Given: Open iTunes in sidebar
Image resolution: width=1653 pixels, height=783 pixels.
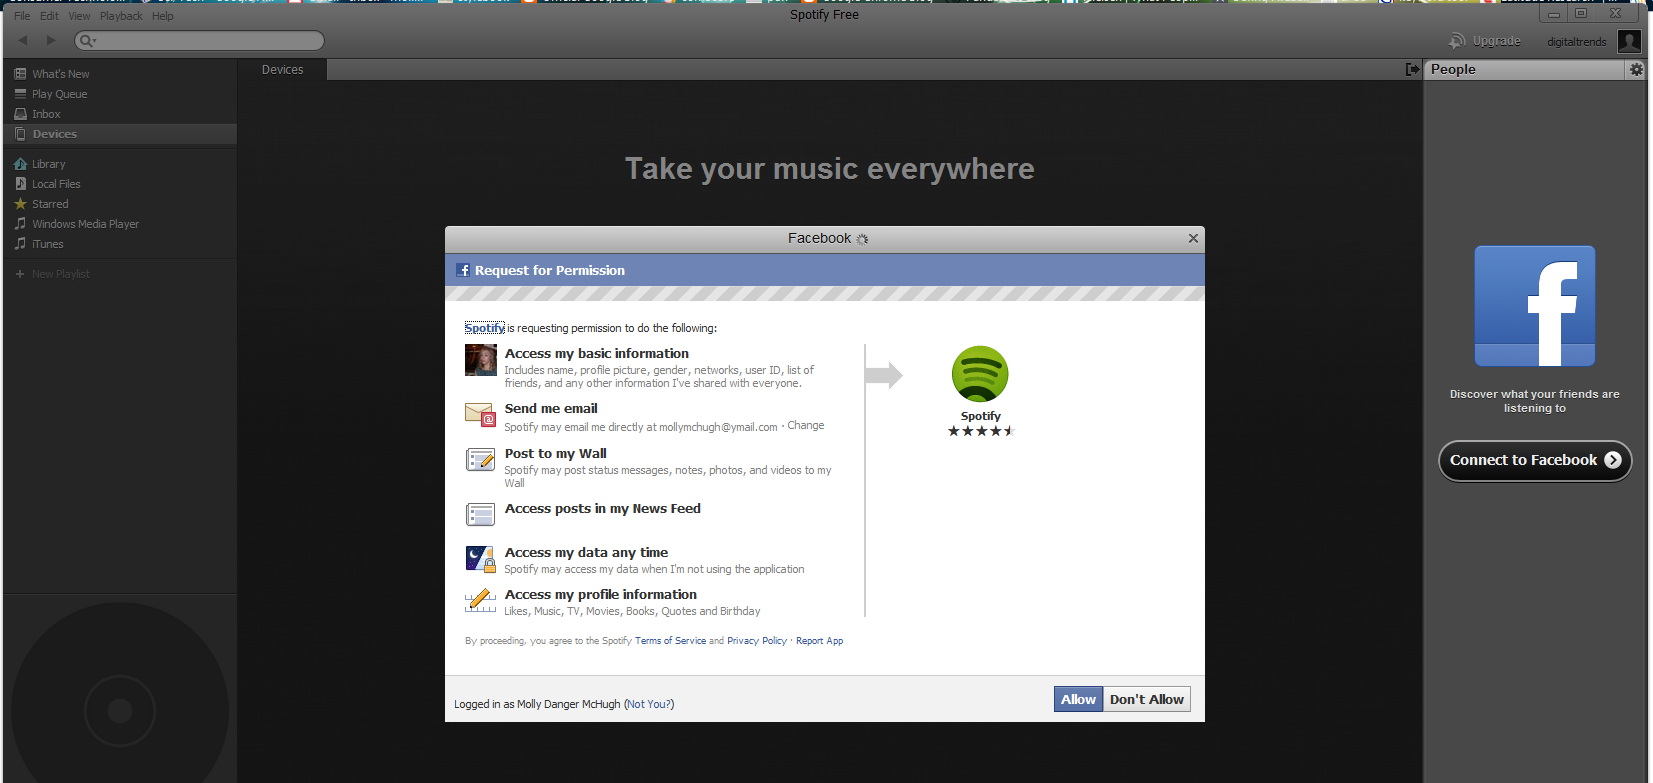Looking at the screenshot, I should [47, 244].
